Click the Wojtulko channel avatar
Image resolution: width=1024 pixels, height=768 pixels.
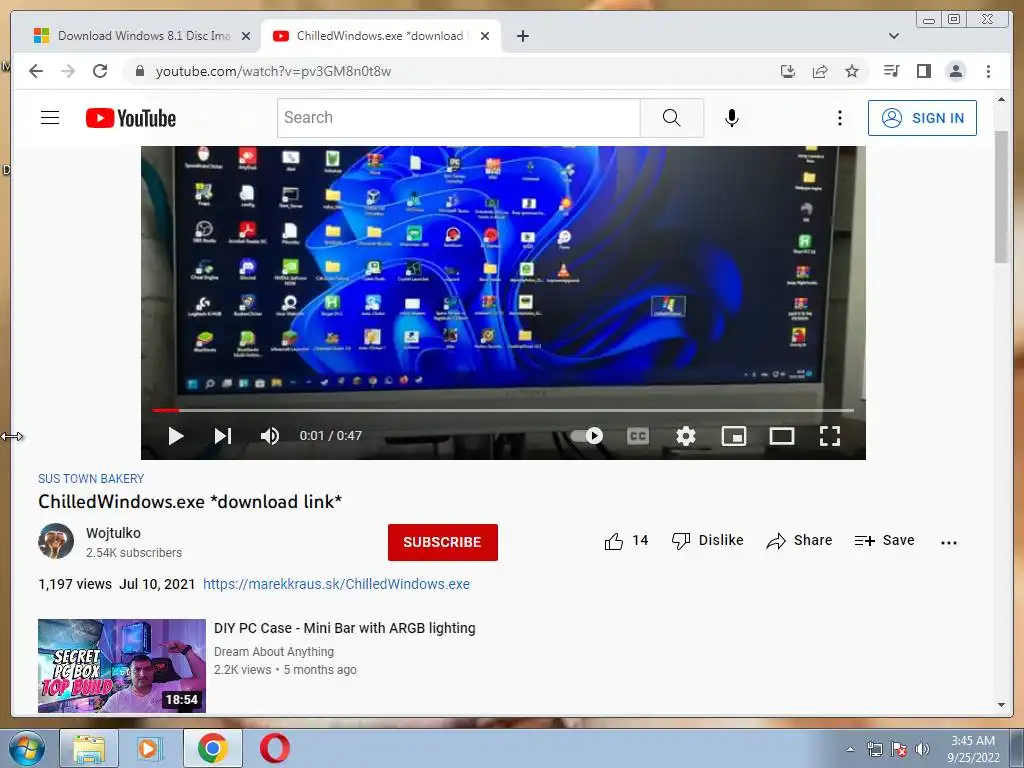pos(56,541)
